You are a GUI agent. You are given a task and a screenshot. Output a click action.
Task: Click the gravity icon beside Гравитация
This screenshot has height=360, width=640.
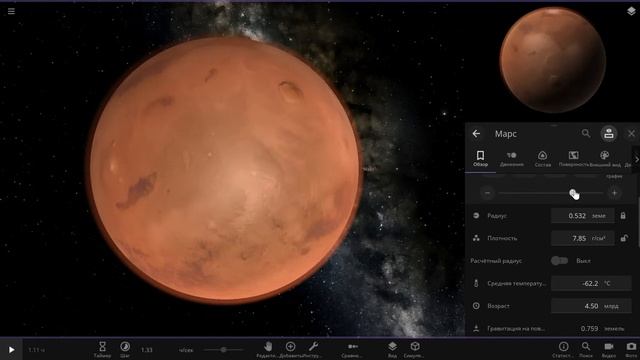pyautogui.click(x=476, y=328)
